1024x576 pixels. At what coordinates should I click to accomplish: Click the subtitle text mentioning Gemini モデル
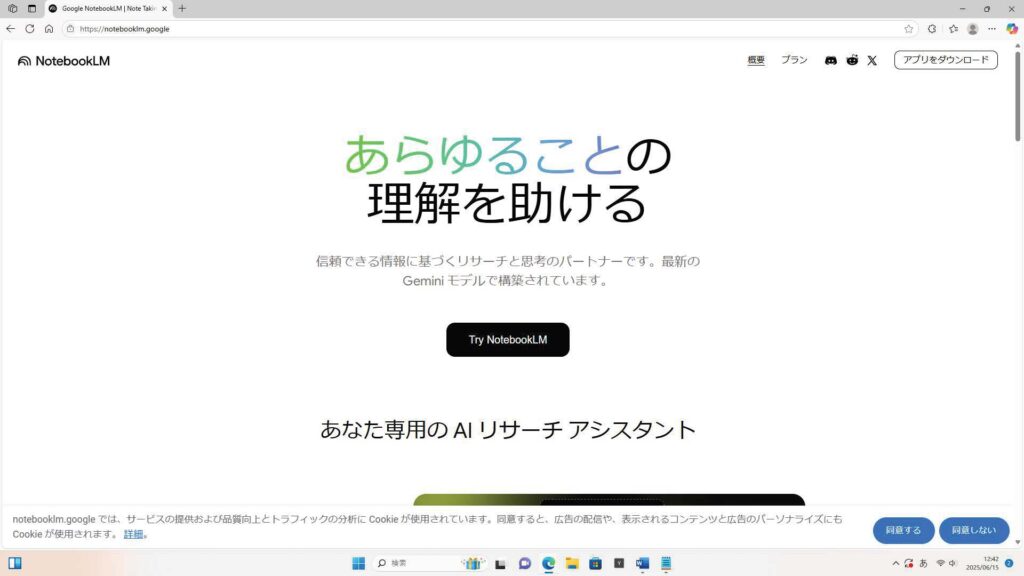click(507, 270)
